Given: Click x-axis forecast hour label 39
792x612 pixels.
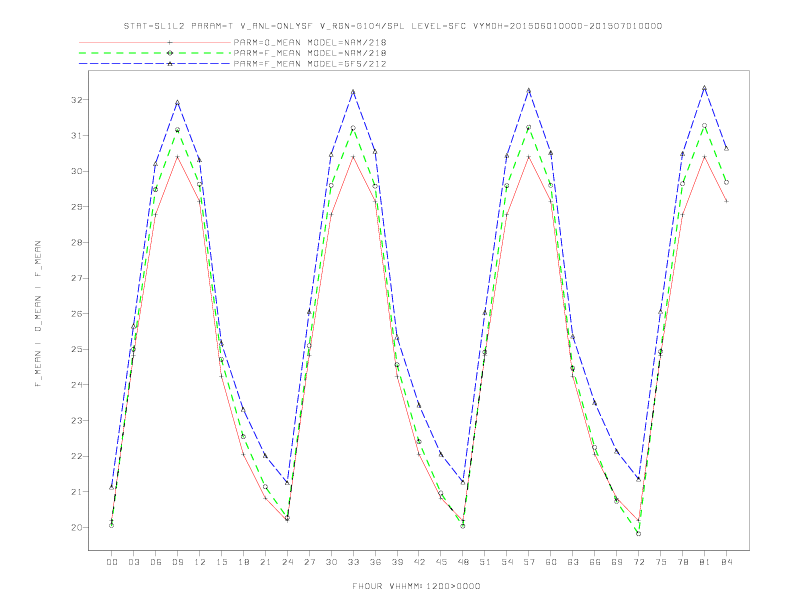Looking at the screenshot, I should pos(397,562).
